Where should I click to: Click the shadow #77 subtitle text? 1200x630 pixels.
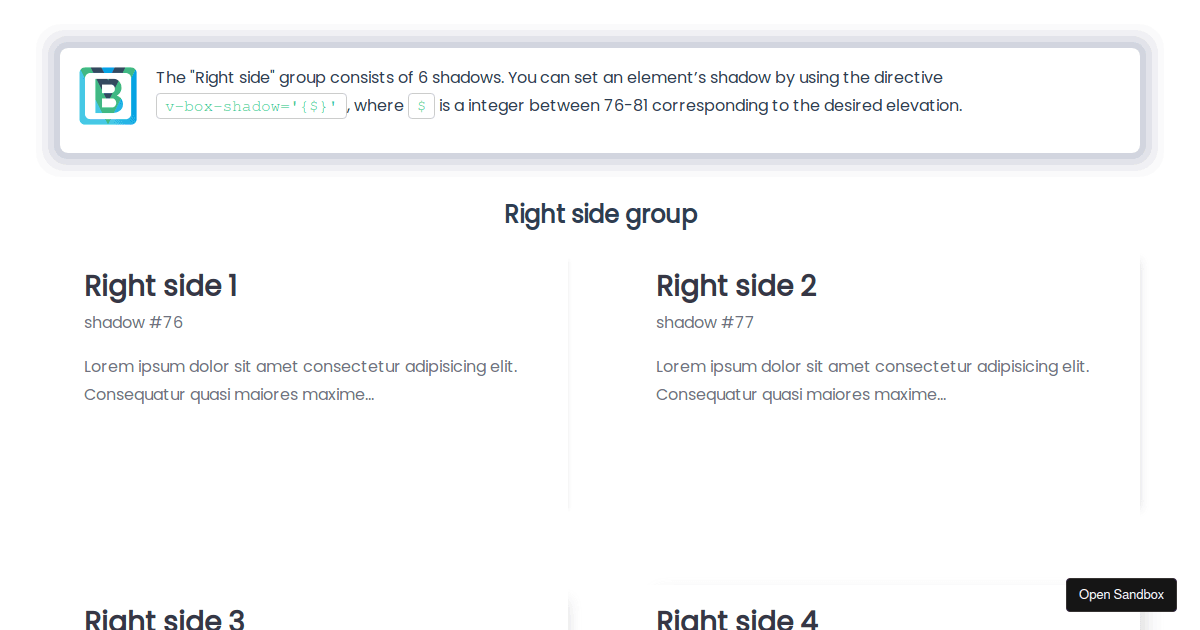click(x=705, y=322)
